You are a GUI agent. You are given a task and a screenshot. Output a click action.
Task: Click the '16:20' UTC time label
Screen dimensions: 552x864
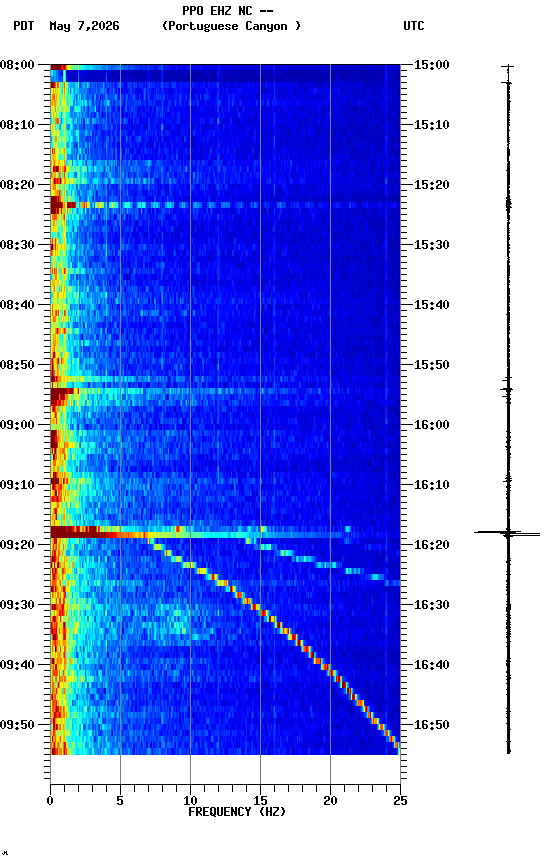click(432, 545)
